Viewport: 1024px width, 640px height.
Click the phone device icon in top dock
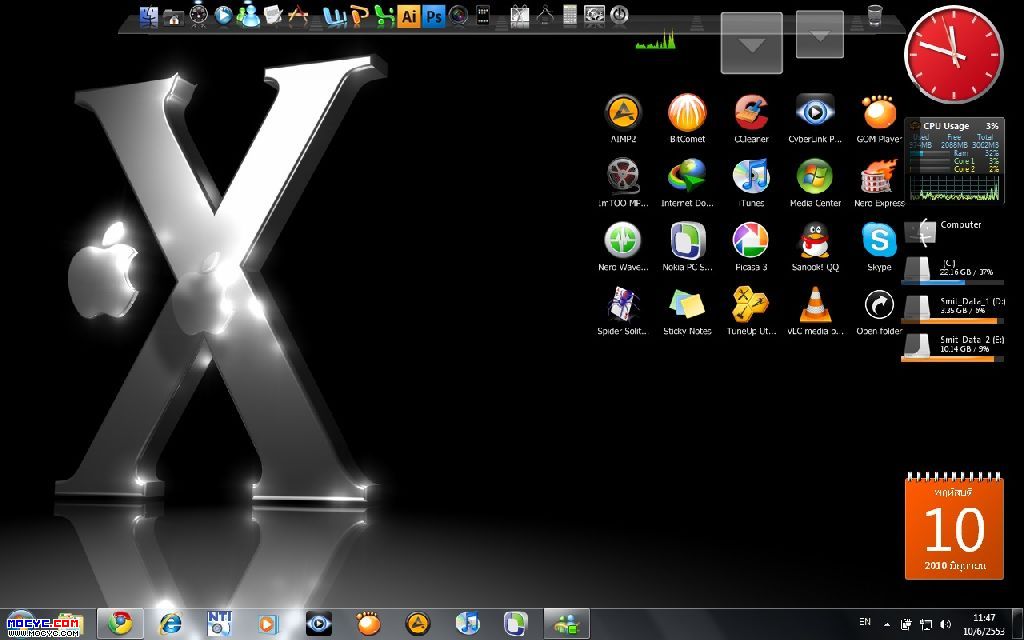click(483, 16)
